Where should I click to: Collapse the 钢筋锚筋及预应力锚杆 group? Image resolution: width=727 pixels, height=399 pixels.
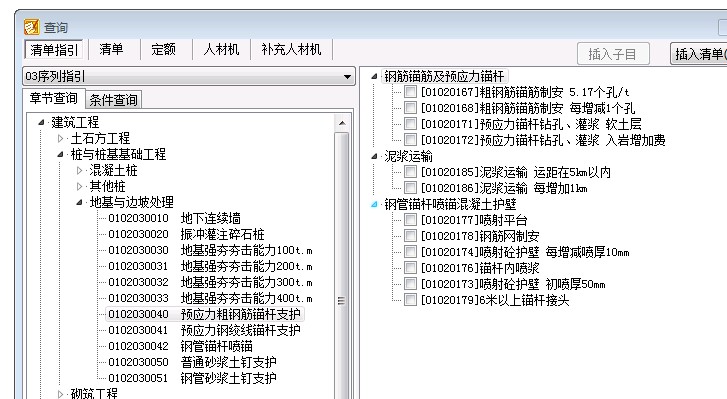click(374, 76)
